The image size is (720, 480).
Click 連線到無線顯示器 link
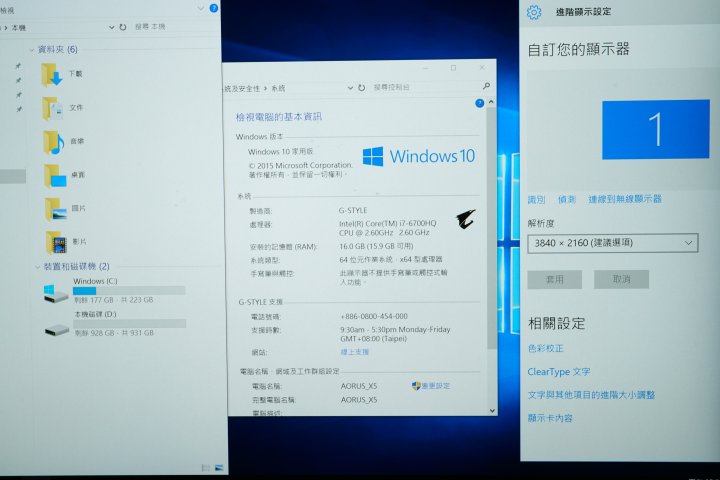coord(625,199)
